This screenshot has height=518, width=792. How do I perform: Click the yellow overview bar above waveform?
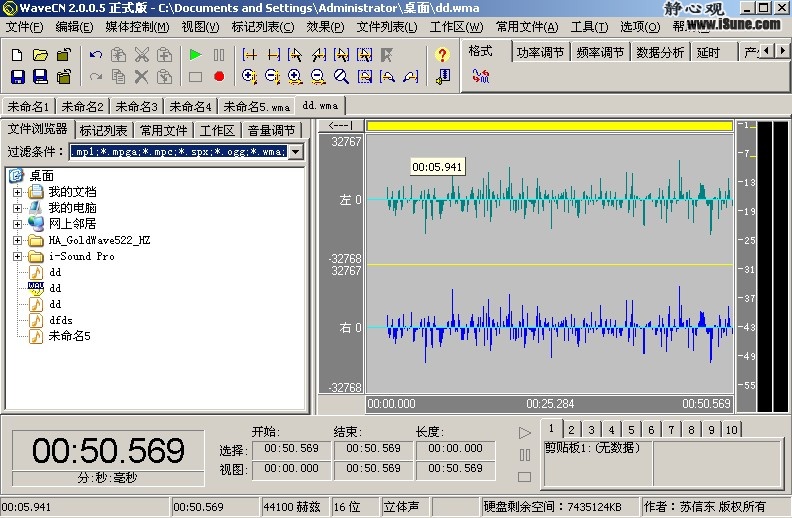(550, 126)
